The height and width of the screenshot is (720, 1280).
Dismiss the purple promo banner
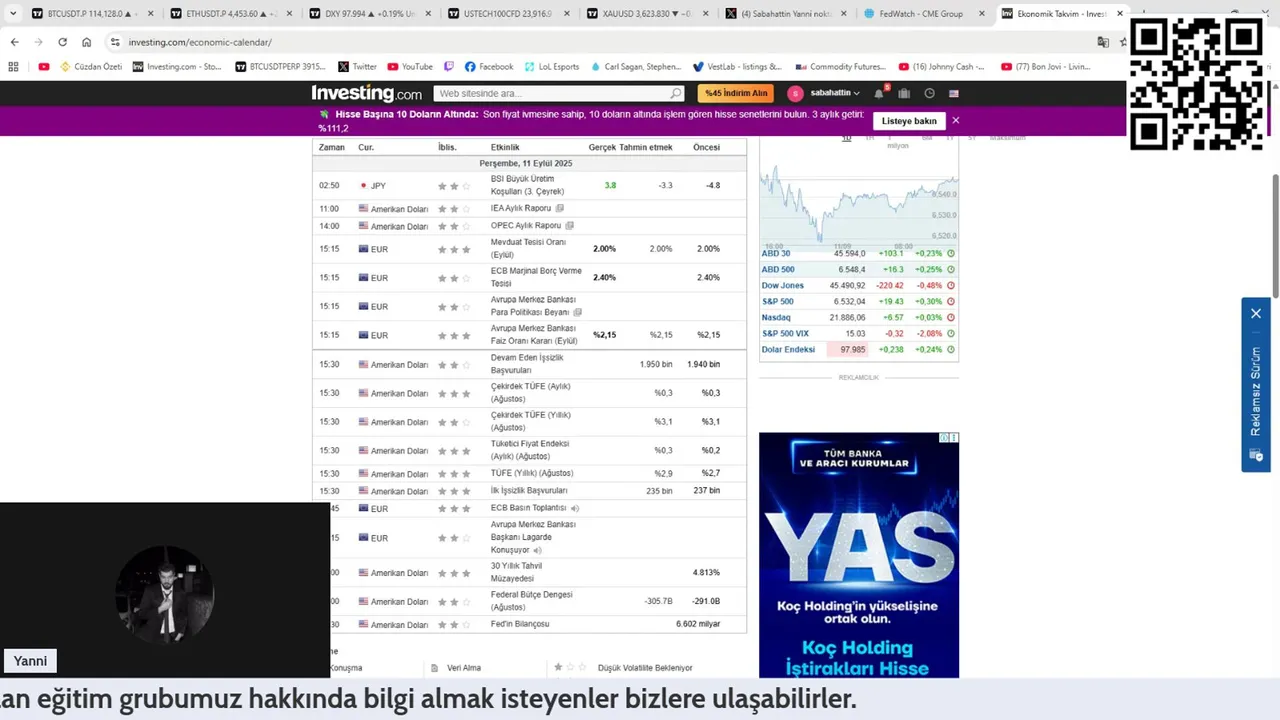[955, 120]
